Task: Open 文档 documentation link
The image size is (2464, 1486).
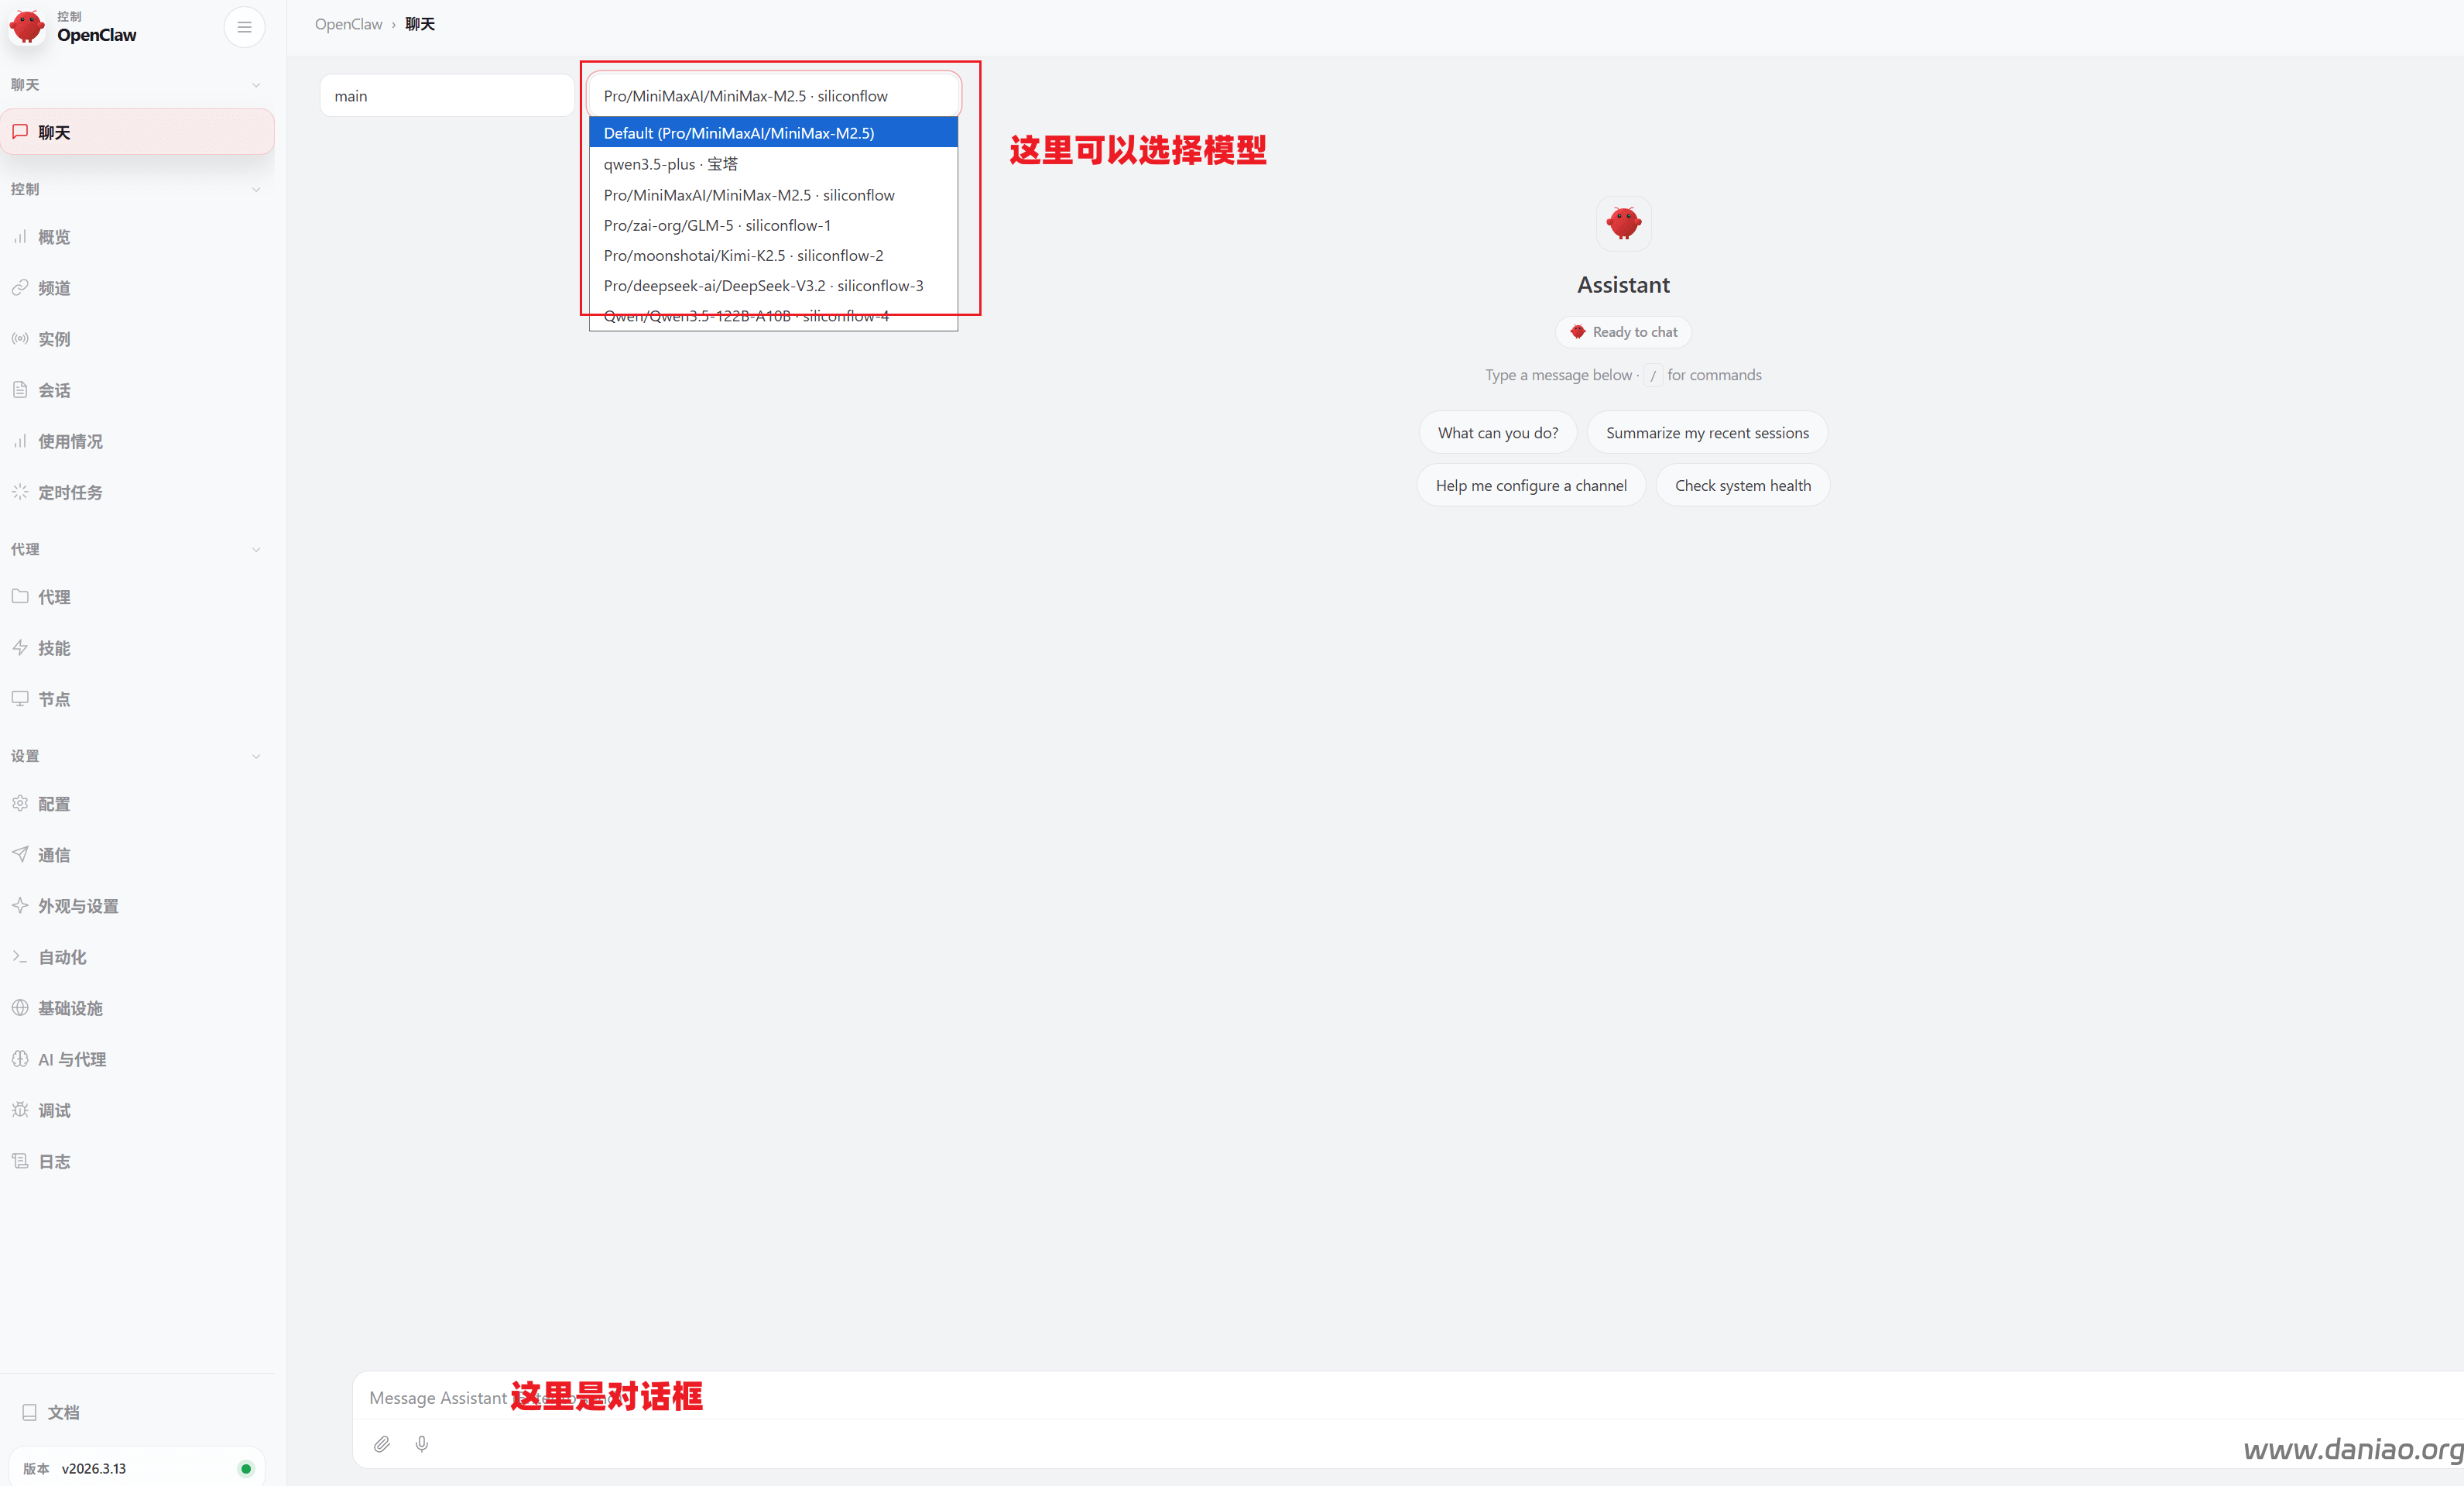Action: [x=62, y=1412]
